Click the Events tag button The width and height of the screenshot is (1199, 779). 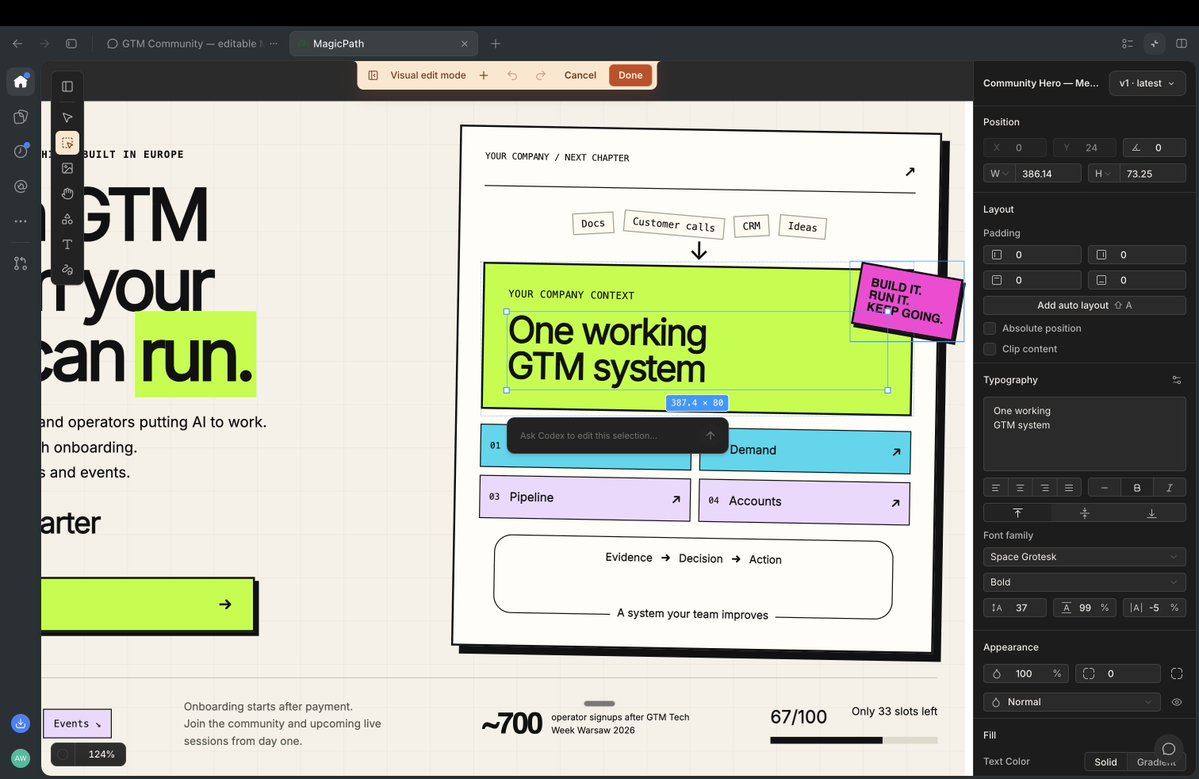(77, 723)
